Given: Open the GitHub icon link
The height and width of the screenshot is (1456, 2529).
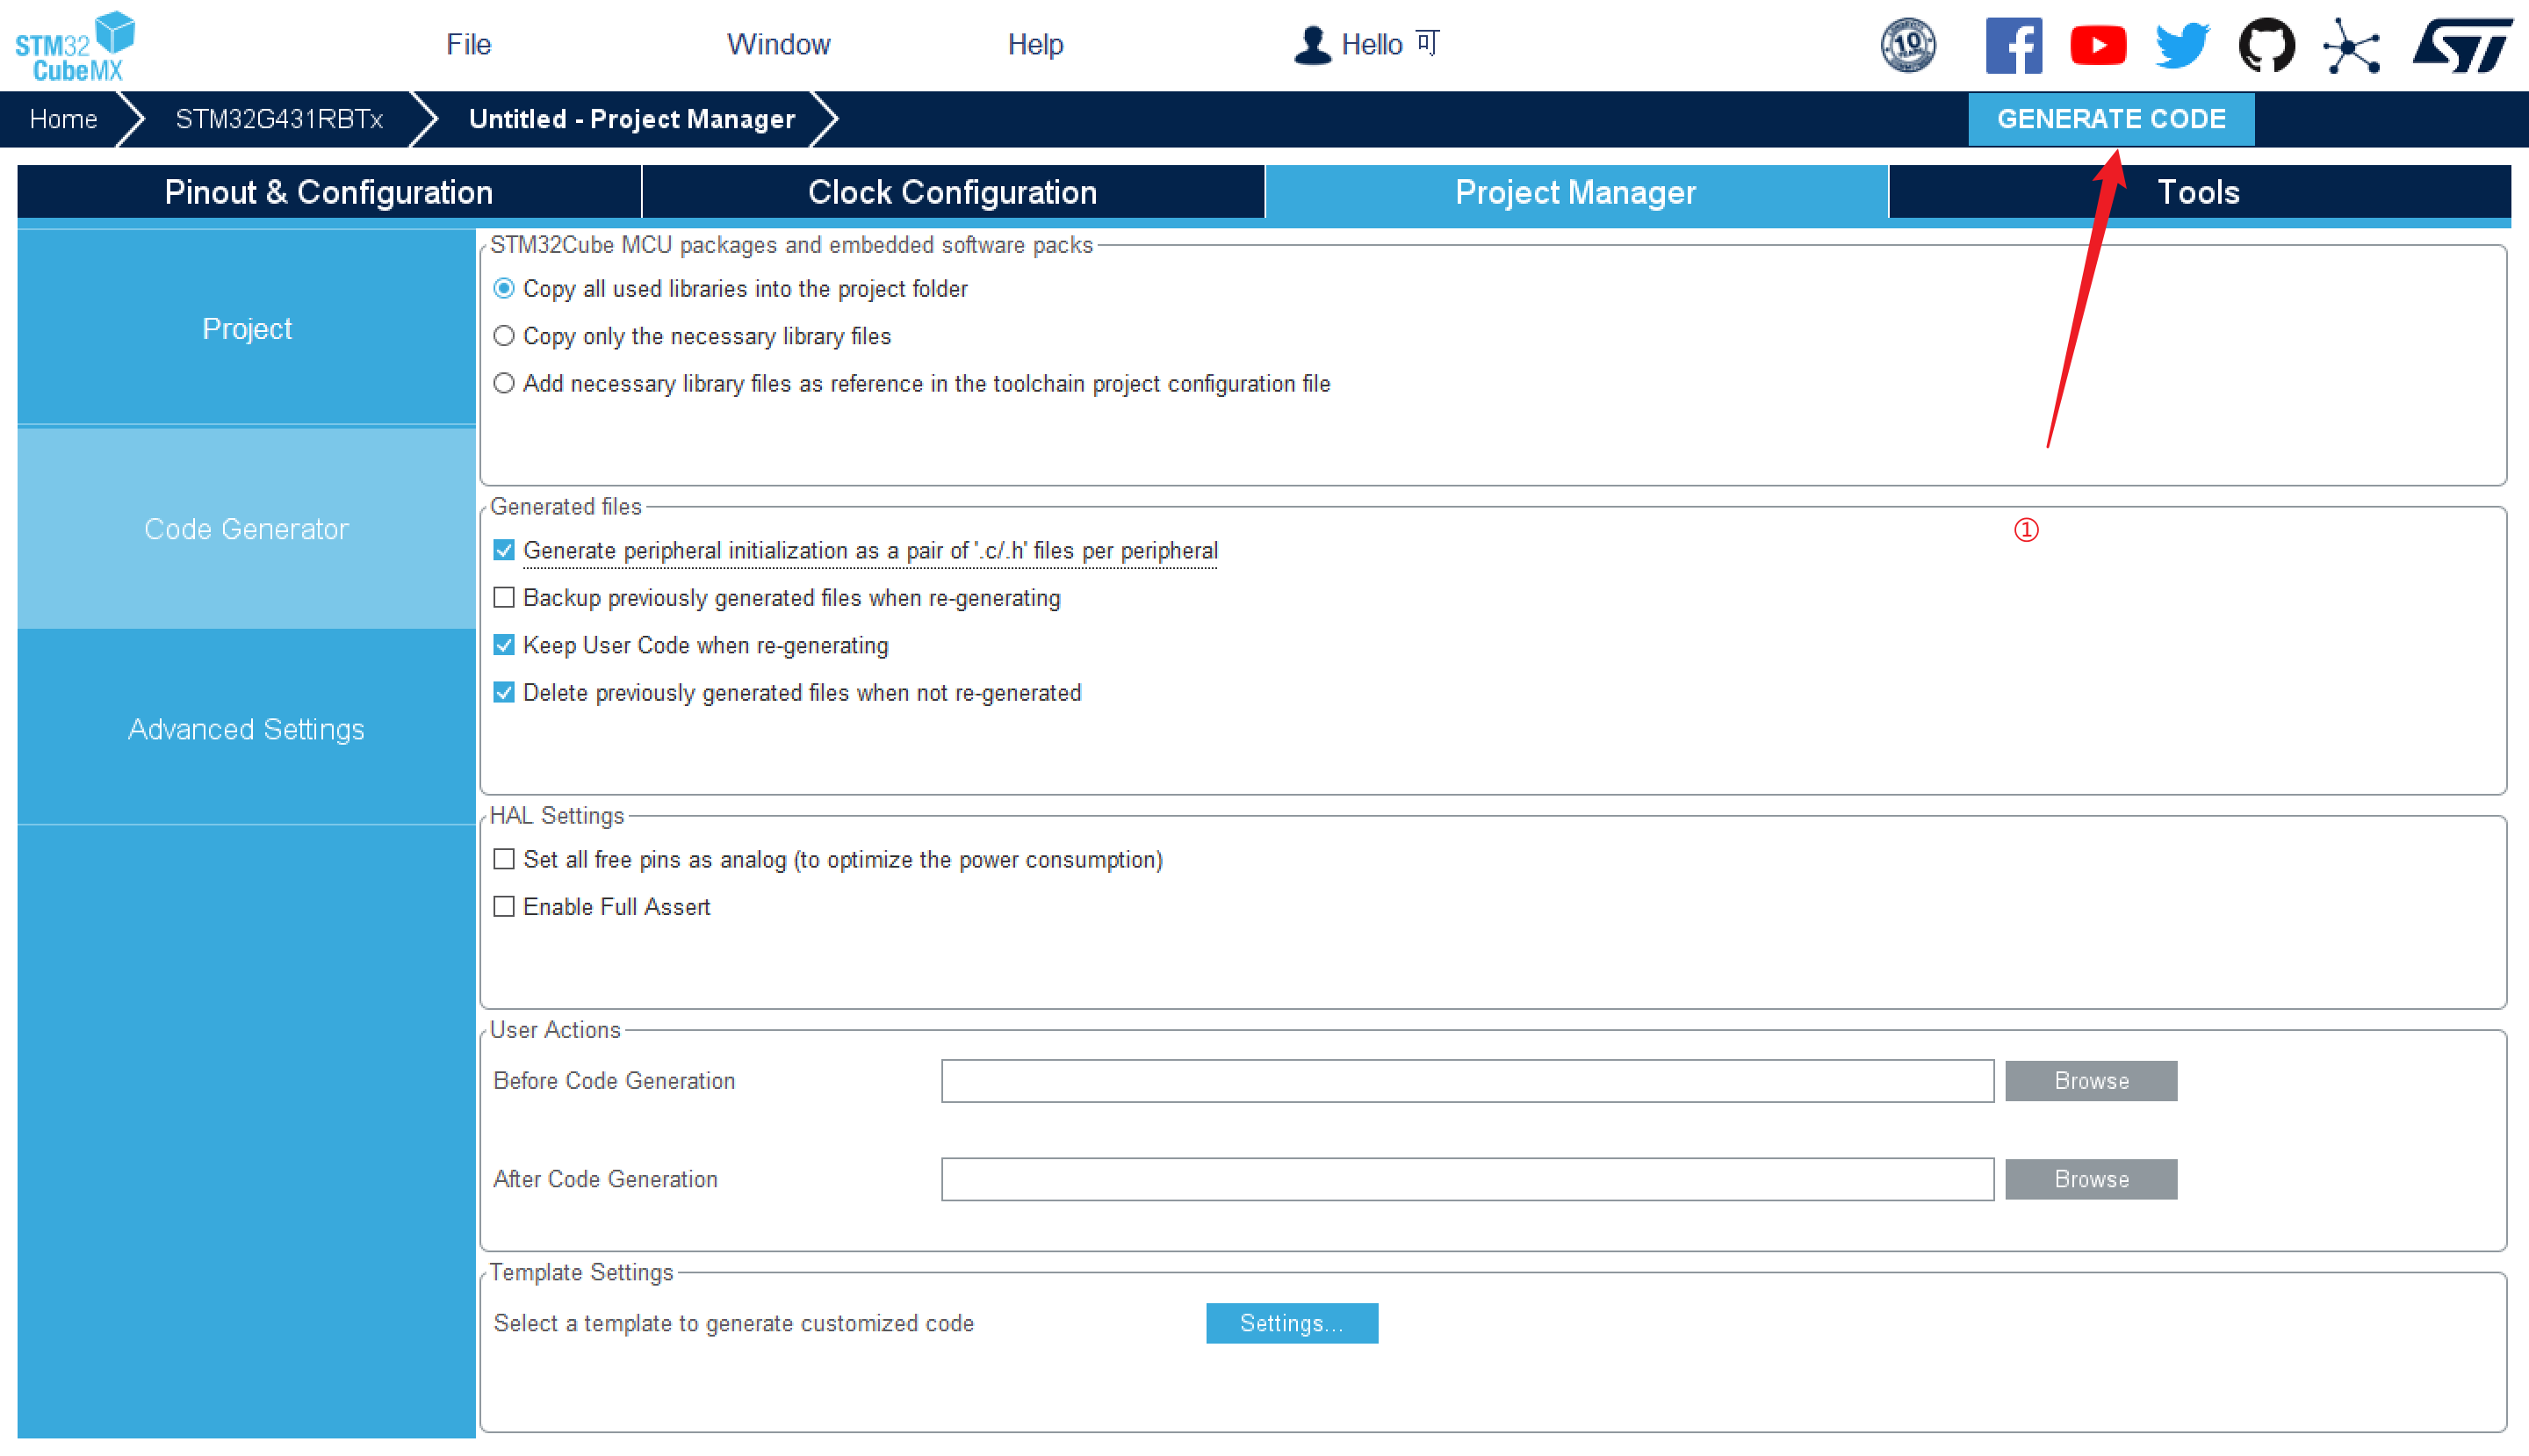Looking at the screenshot, I should pos(2266,45).
